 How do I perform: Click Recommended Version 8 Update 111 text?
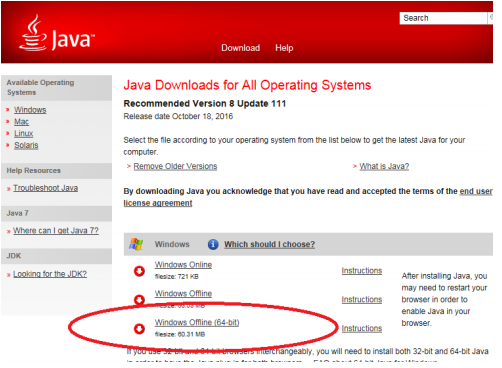[205, 104]
